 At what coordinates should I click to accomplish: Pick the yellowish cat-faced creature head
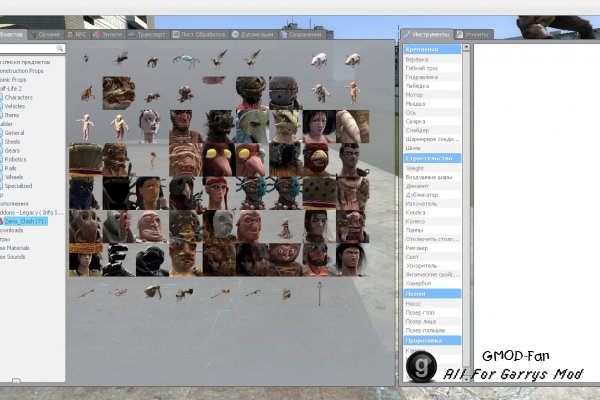(x=286, y=126)
